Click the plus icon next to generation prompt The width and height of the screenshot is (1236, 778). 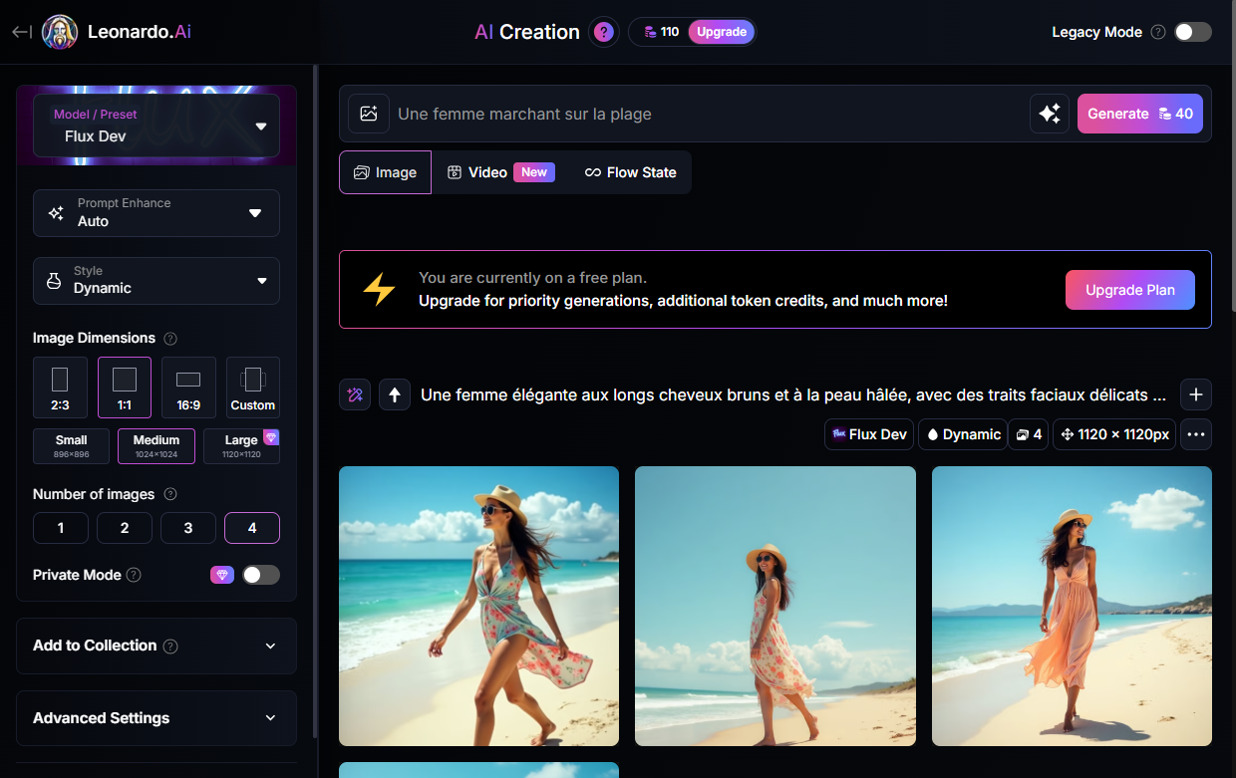point(1196,395)
